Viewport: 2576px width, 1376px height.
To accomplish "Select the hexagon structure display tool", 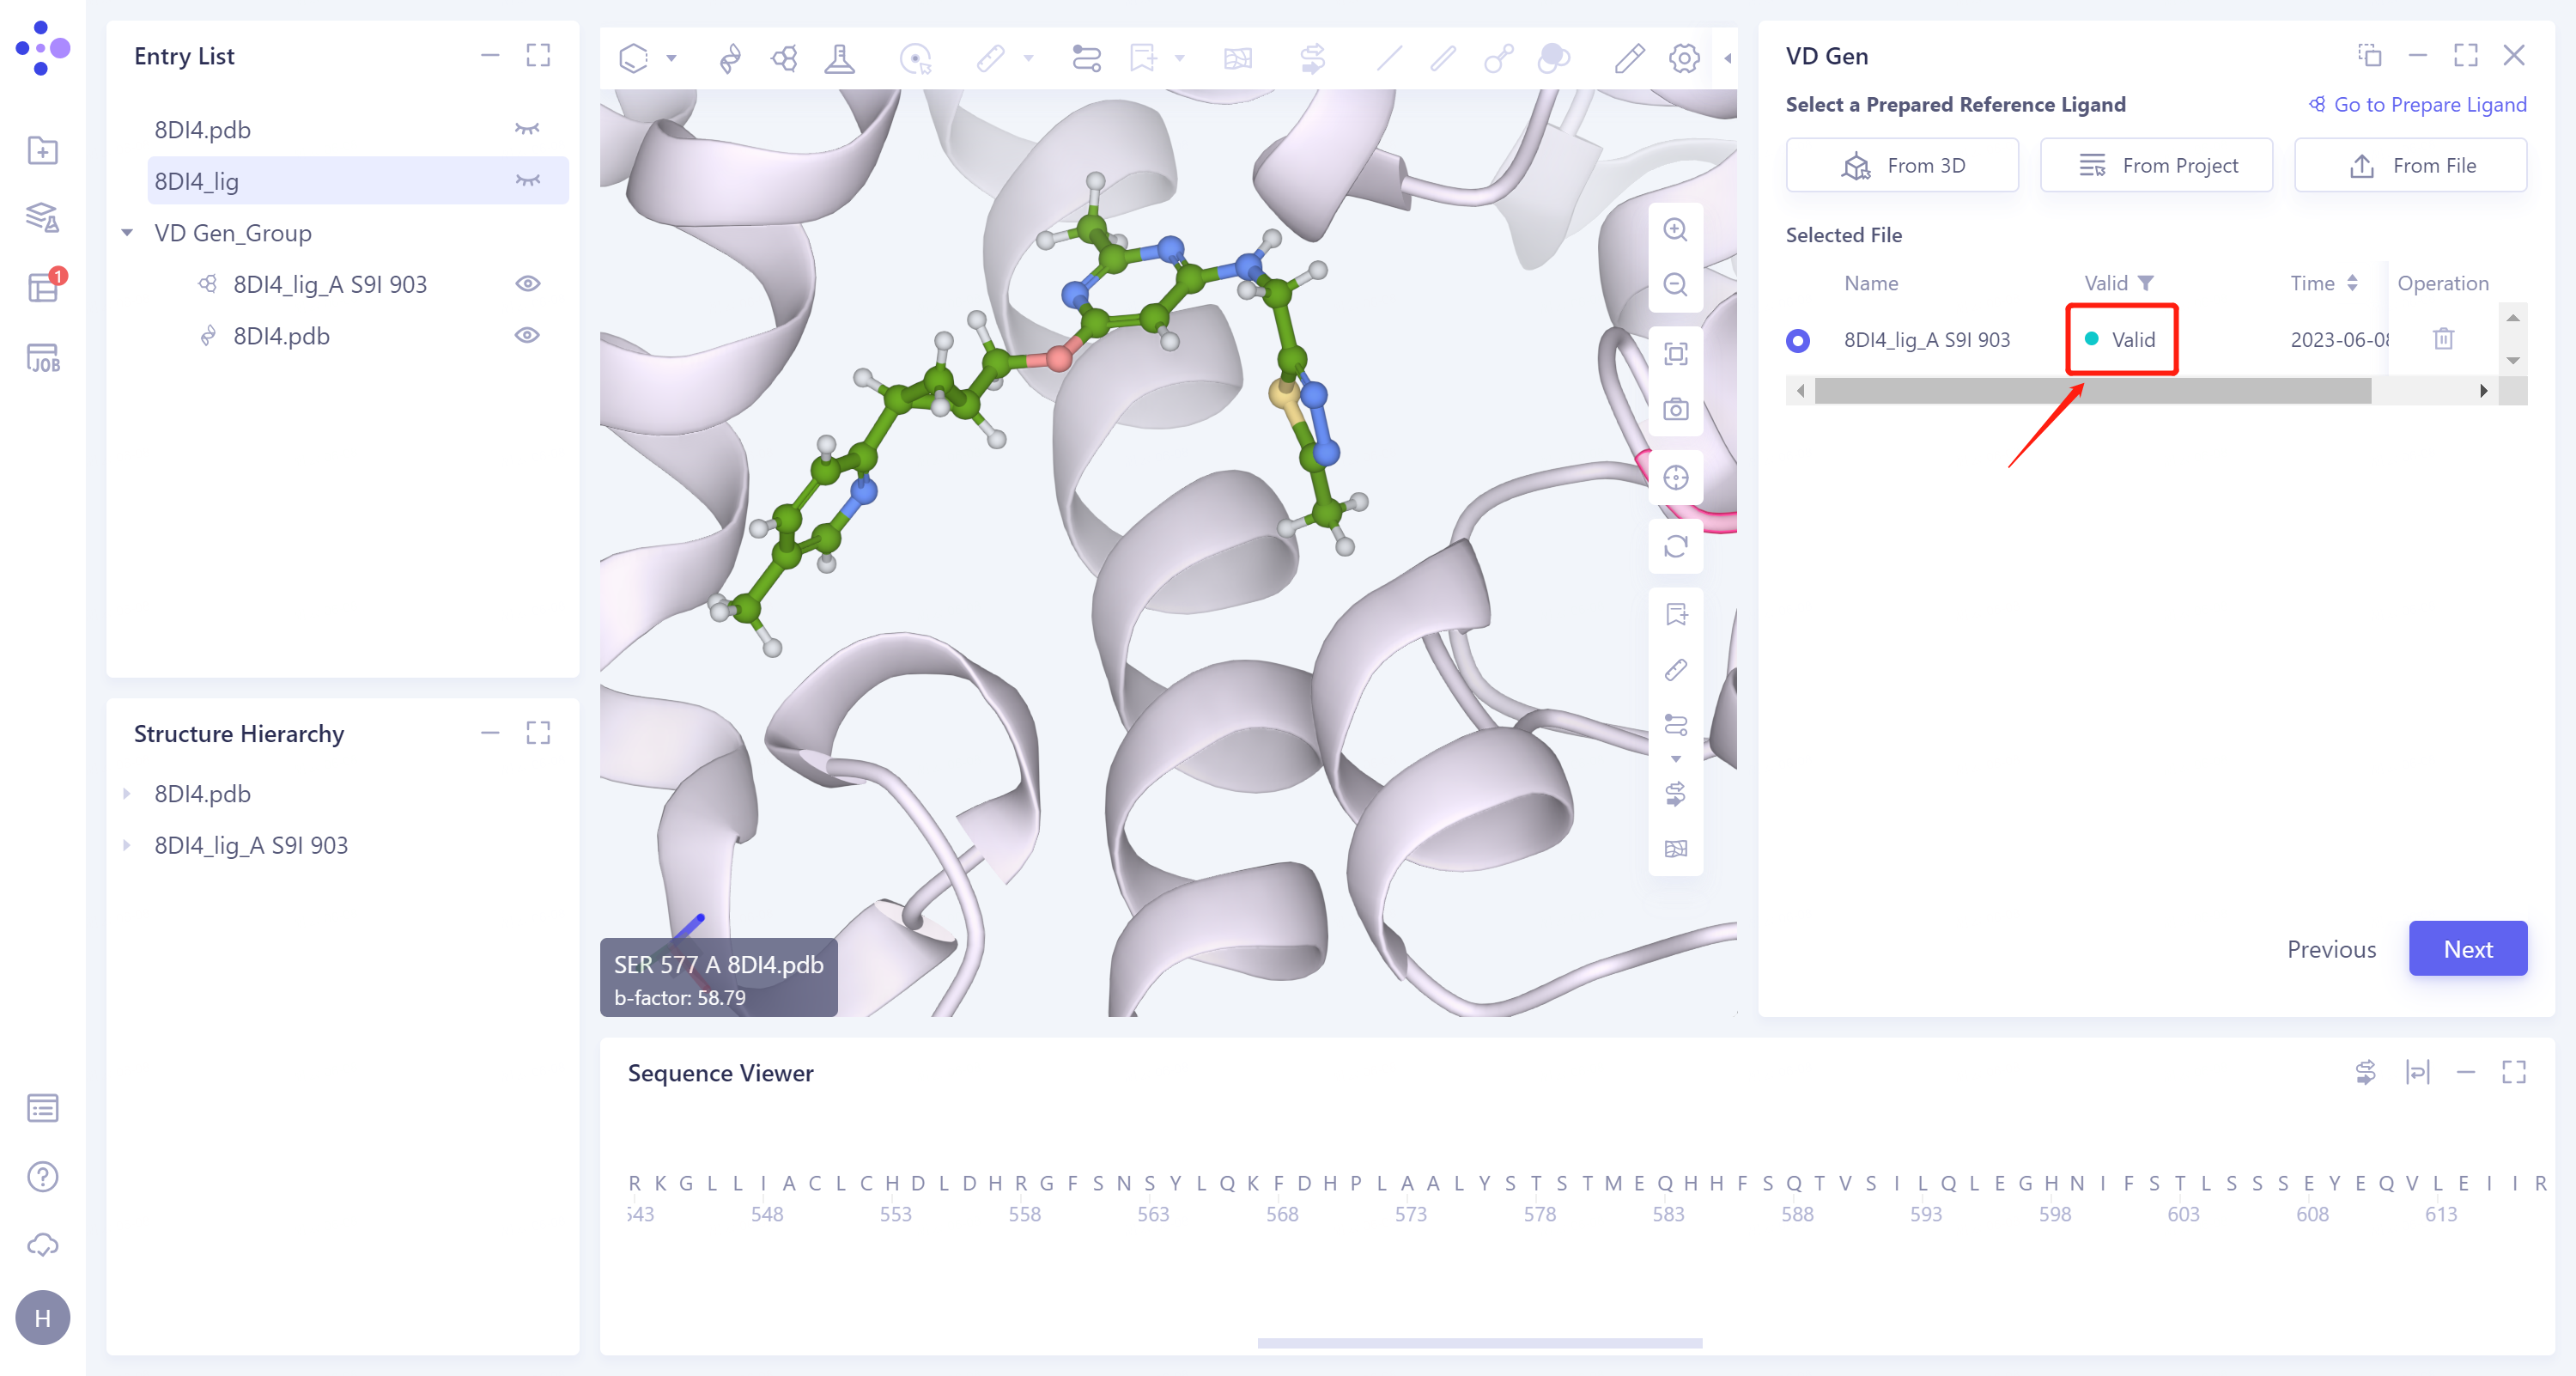I will [x=635, y=58].
